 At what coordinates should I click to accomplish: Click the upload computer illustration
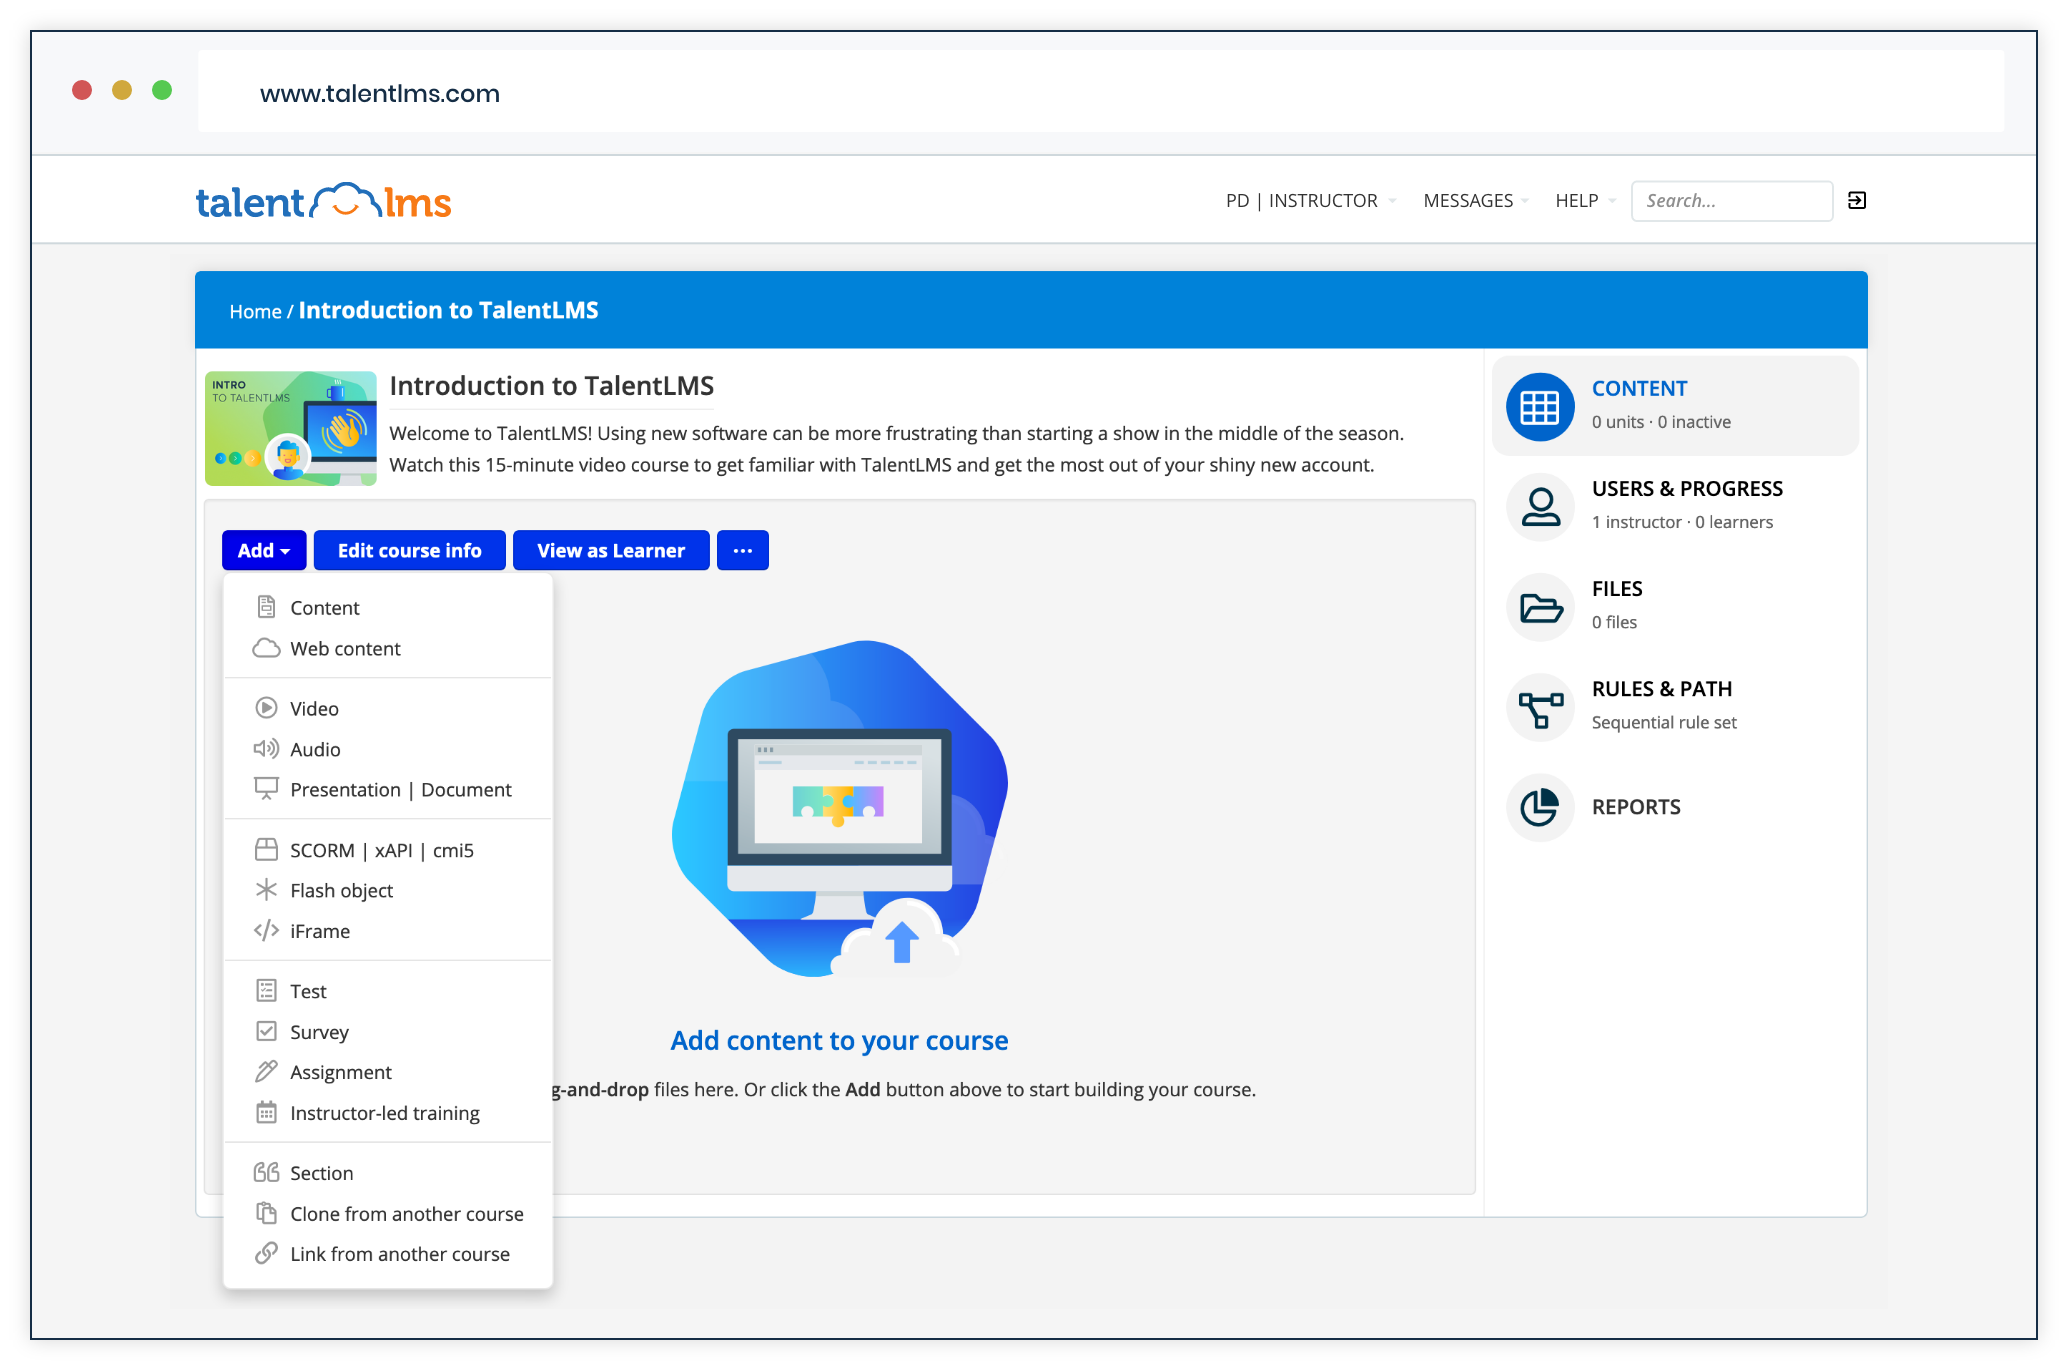click(x=839, y=808)
